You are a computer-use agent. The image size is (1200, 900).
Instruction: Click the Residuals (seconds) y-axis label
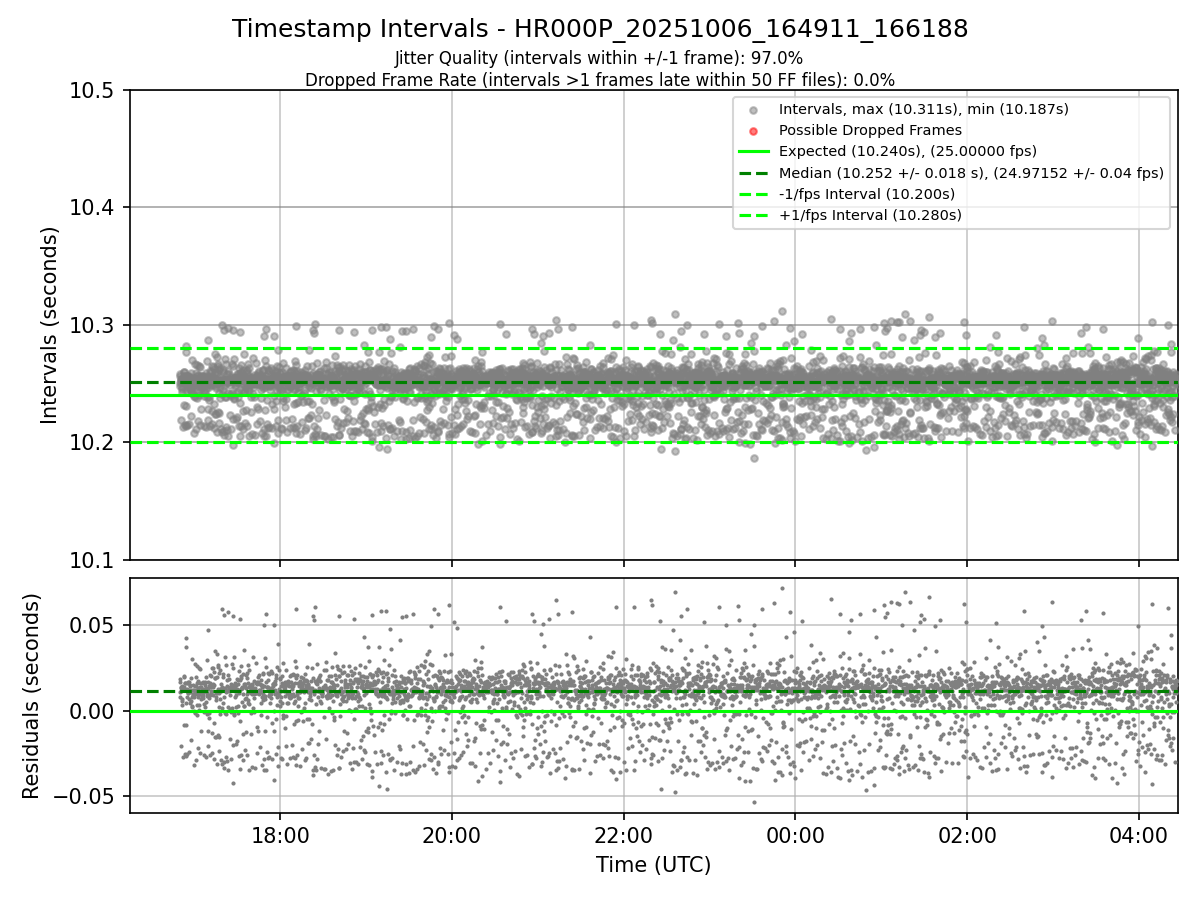point(32,695)
